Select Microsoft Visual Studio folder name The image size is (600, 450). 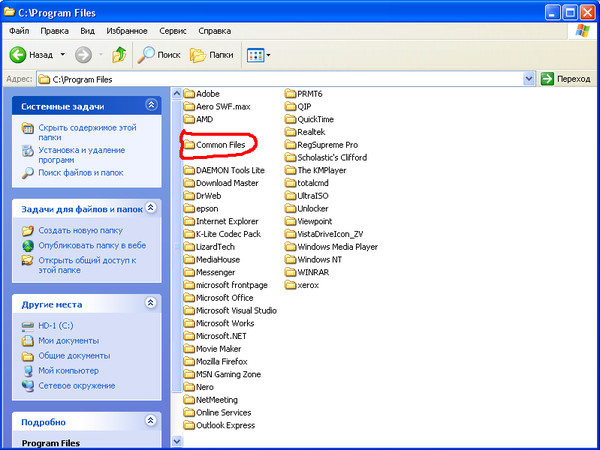coord(236,310)
